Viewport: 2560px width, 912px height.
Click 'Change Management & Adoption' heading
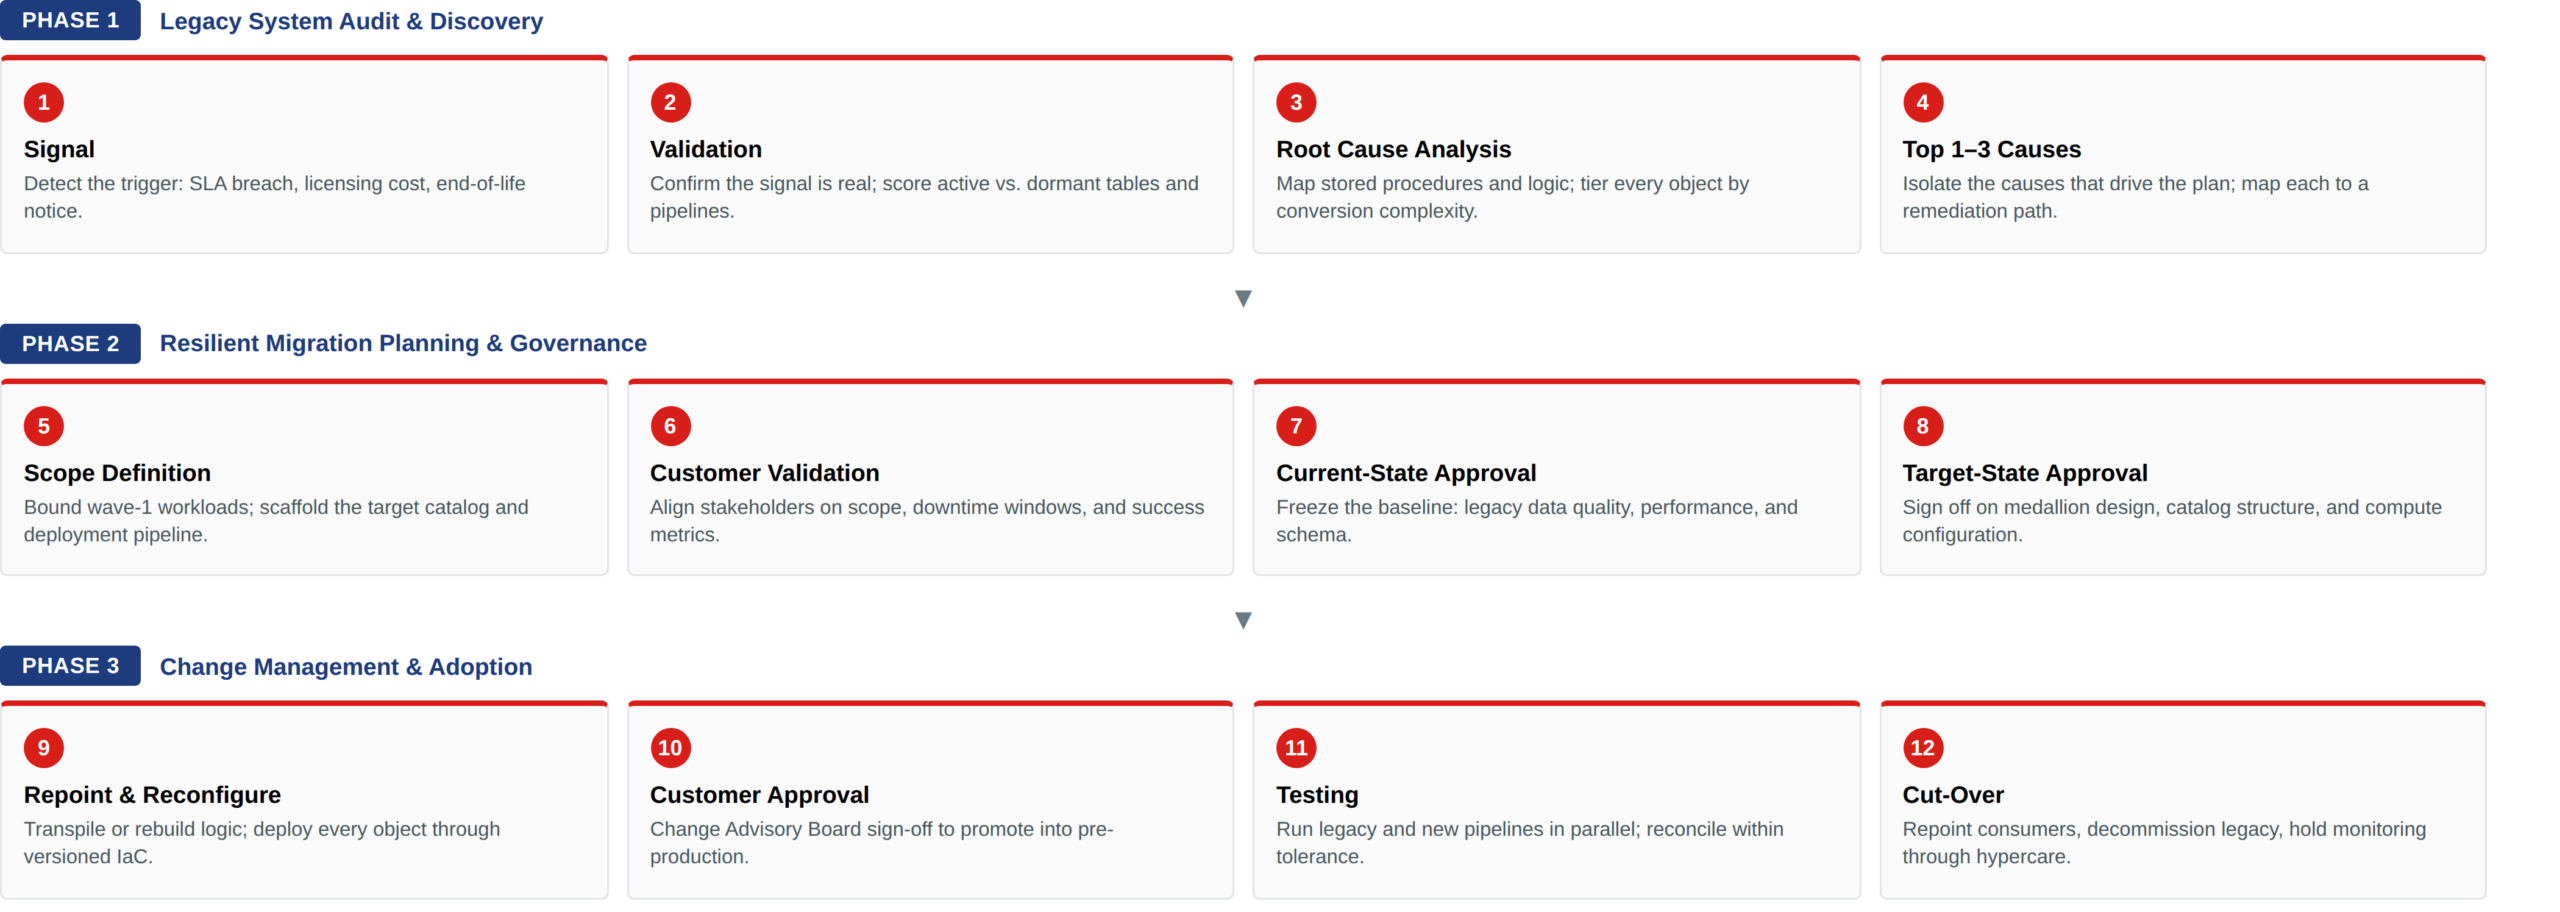[x=346, y=667]
